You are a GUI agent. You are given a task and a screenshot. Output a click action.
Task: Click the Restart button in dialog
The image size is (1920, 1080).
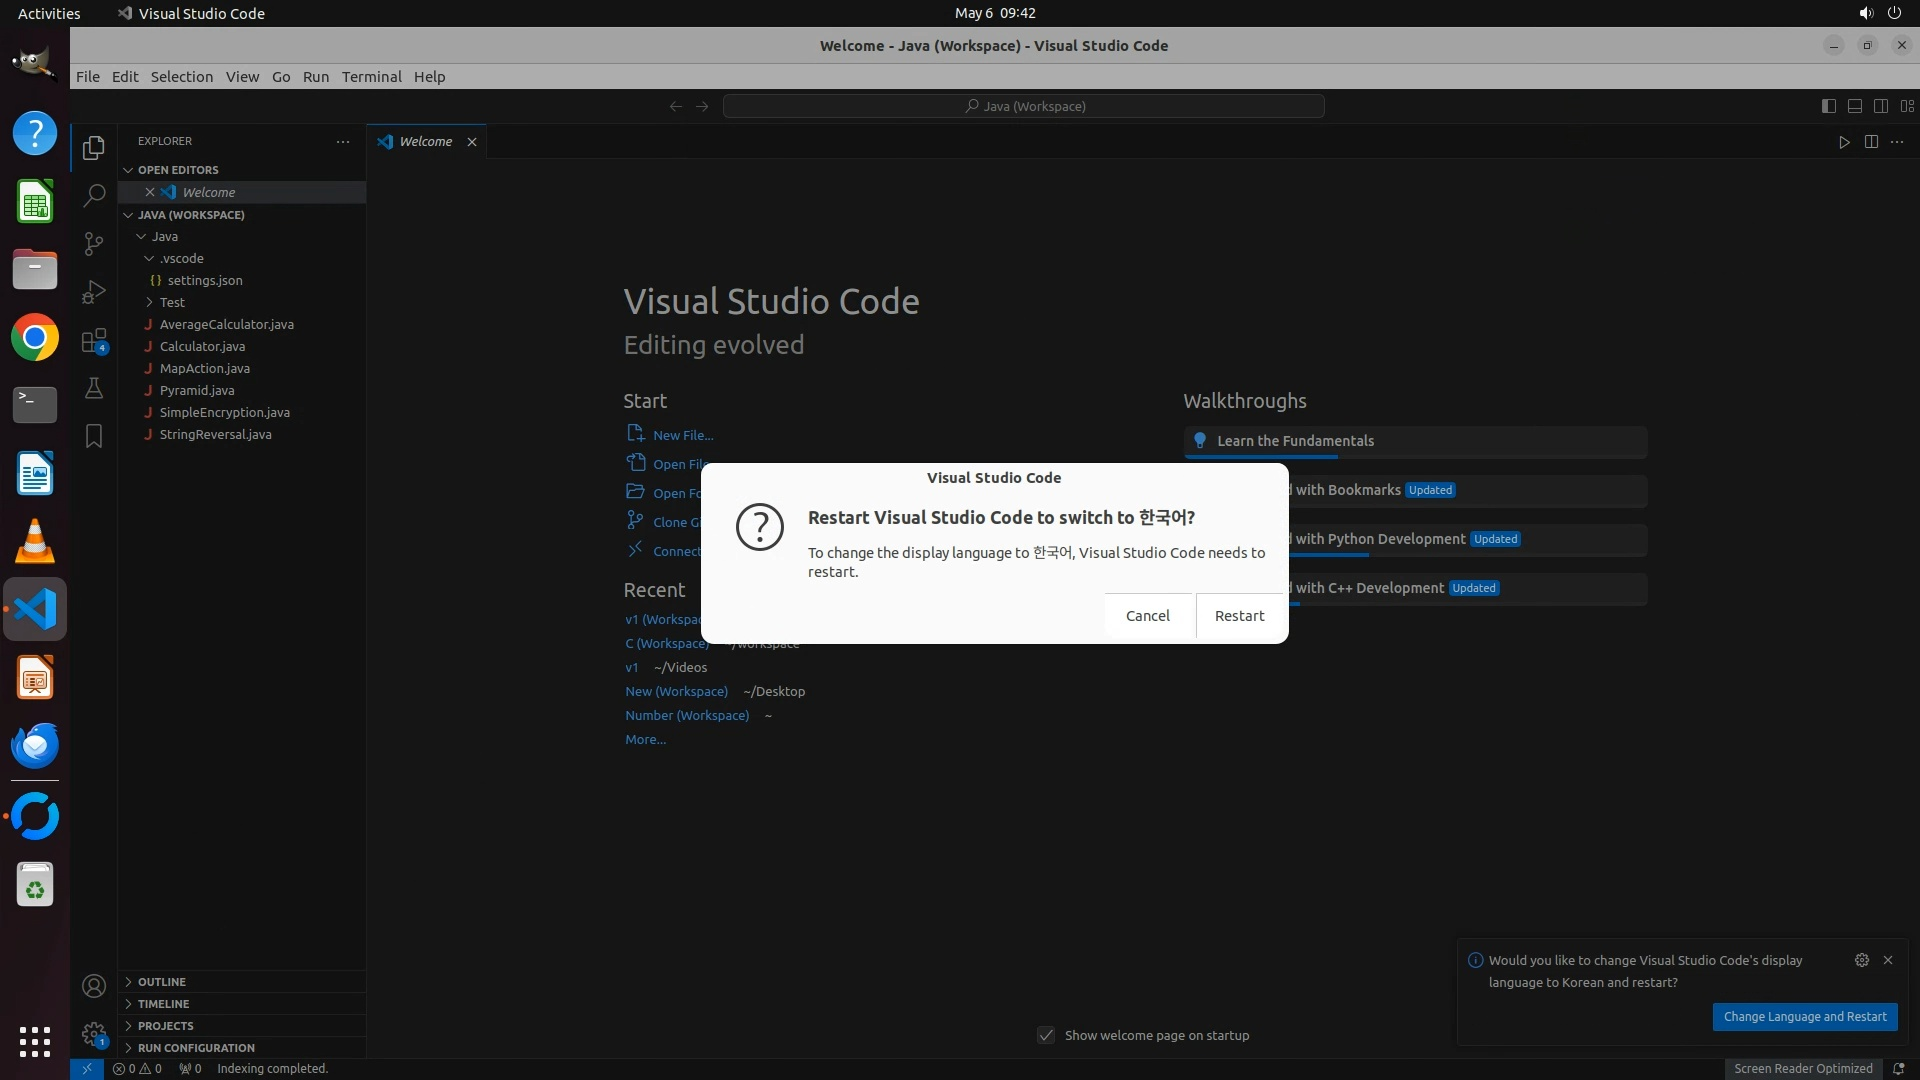click(1239, 616)
